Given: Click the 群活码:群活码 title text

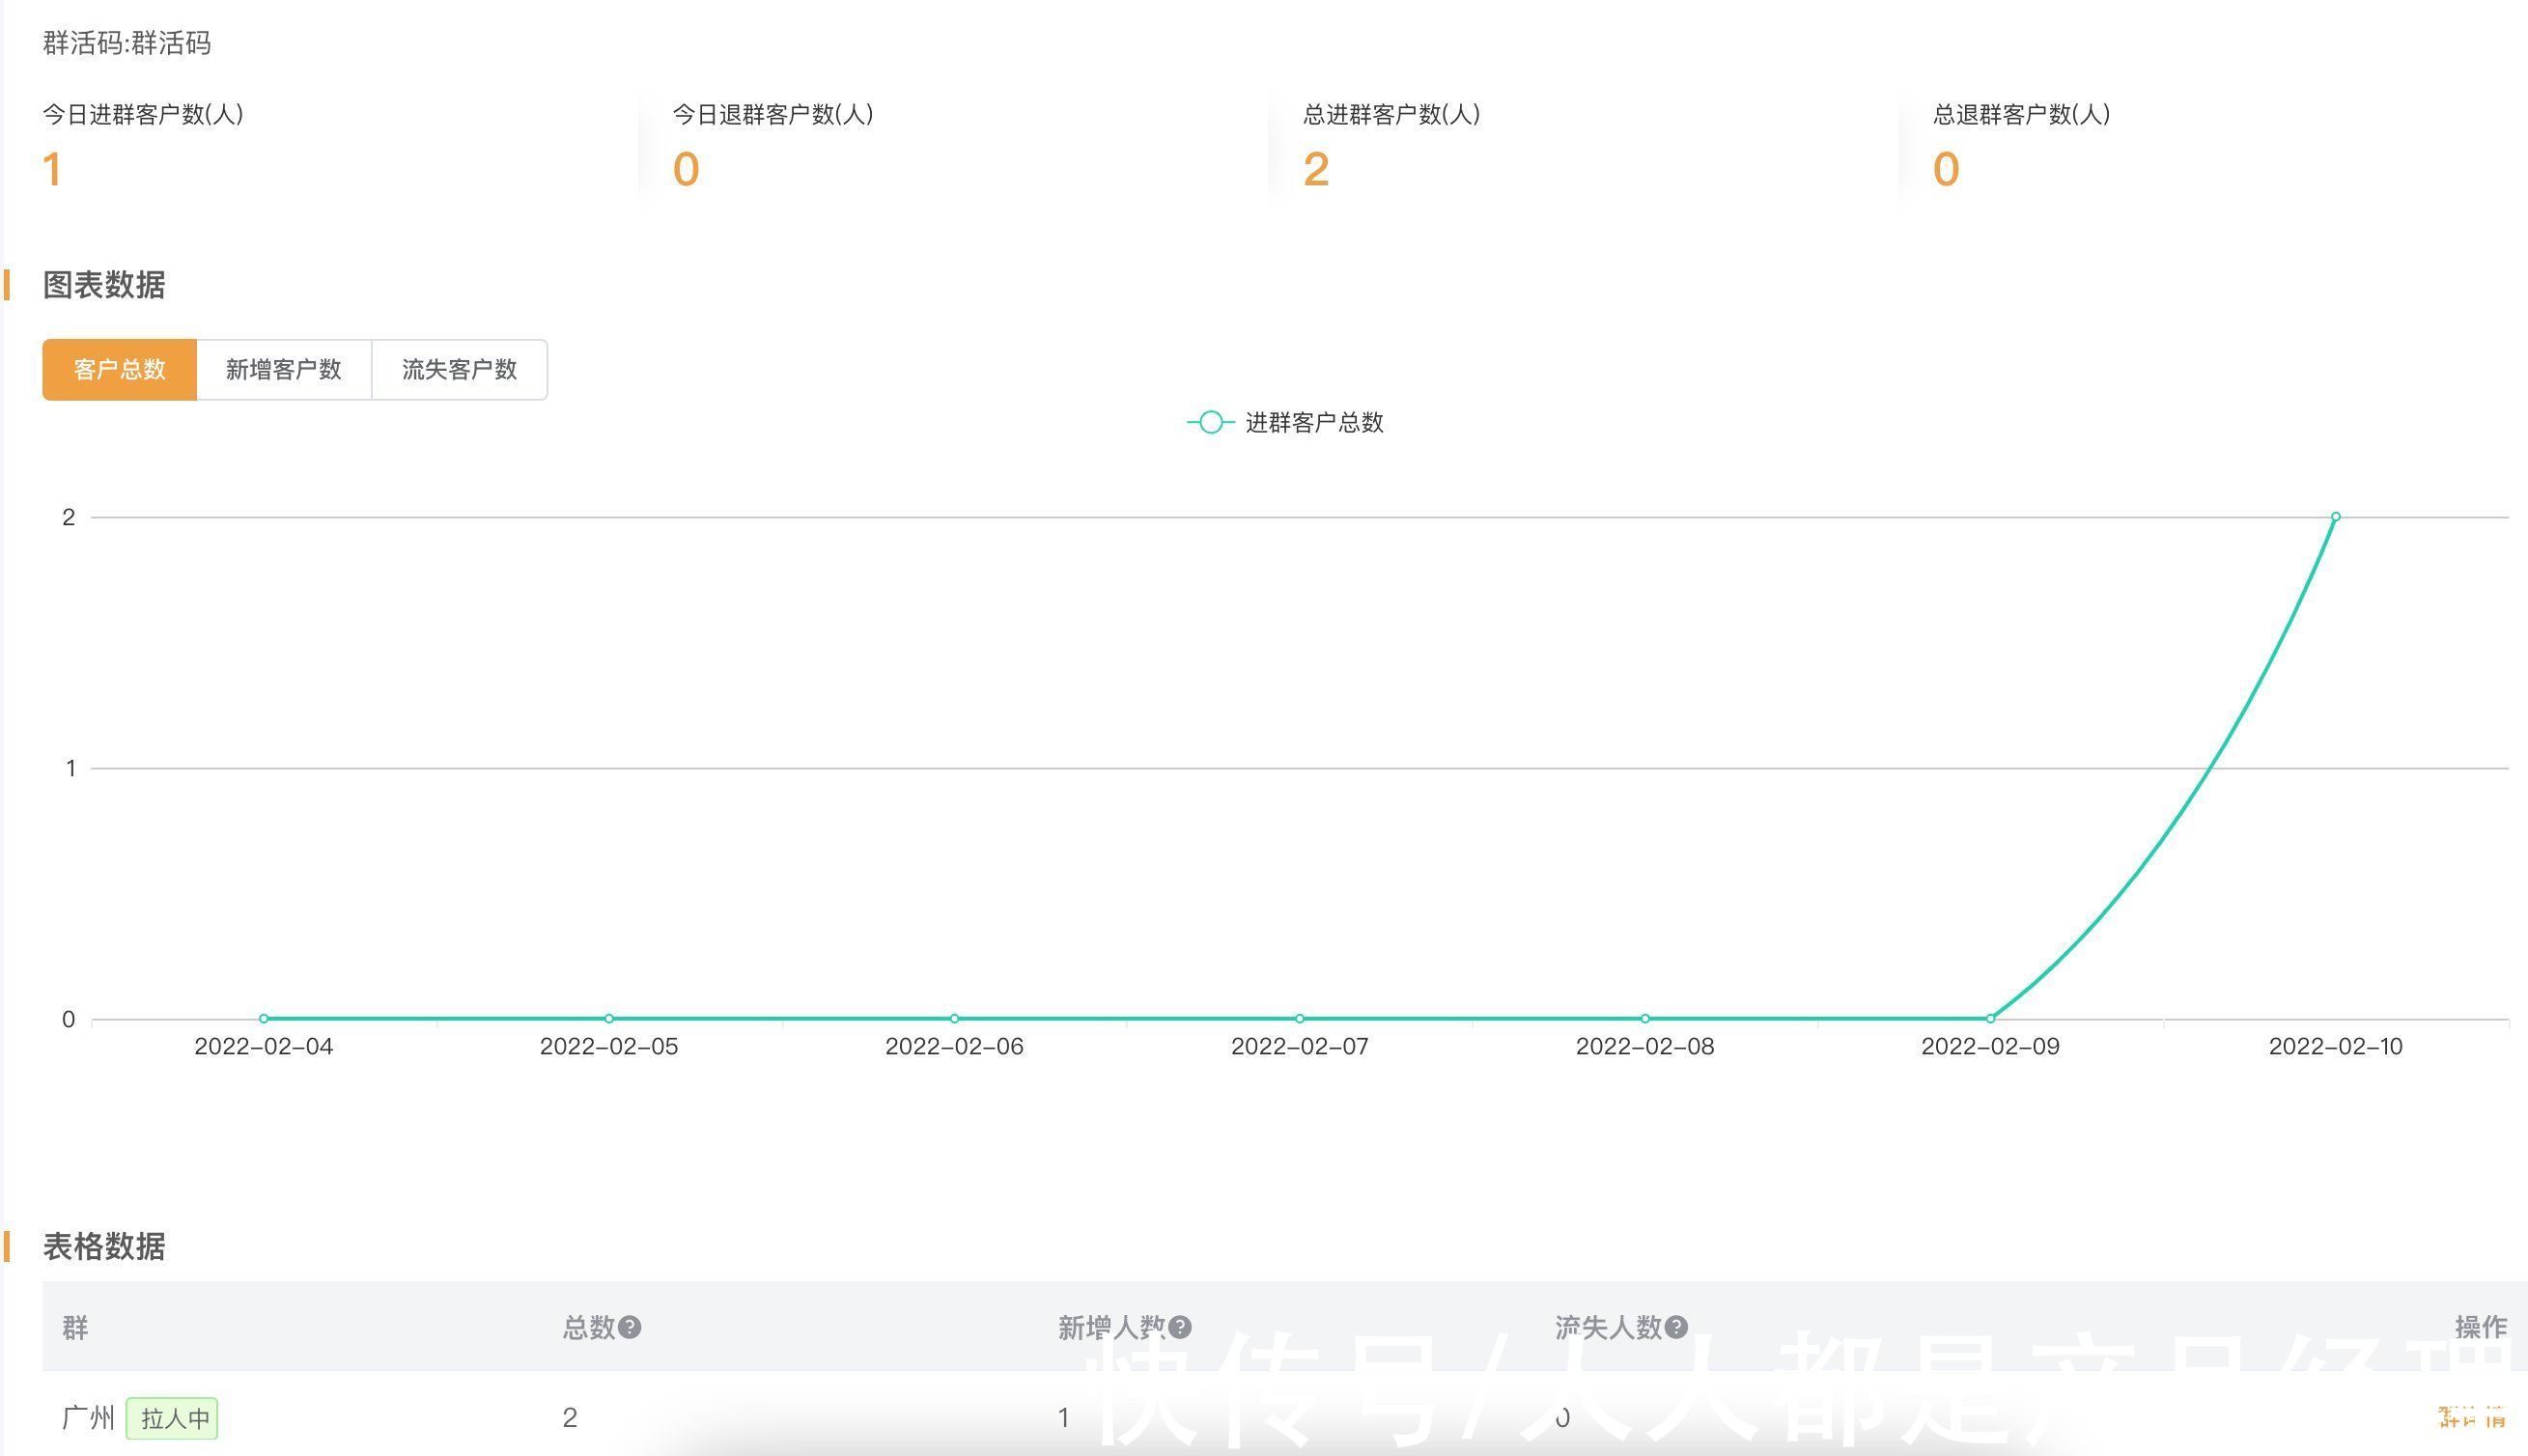Looking at the screenshot, I should [127, 43].
